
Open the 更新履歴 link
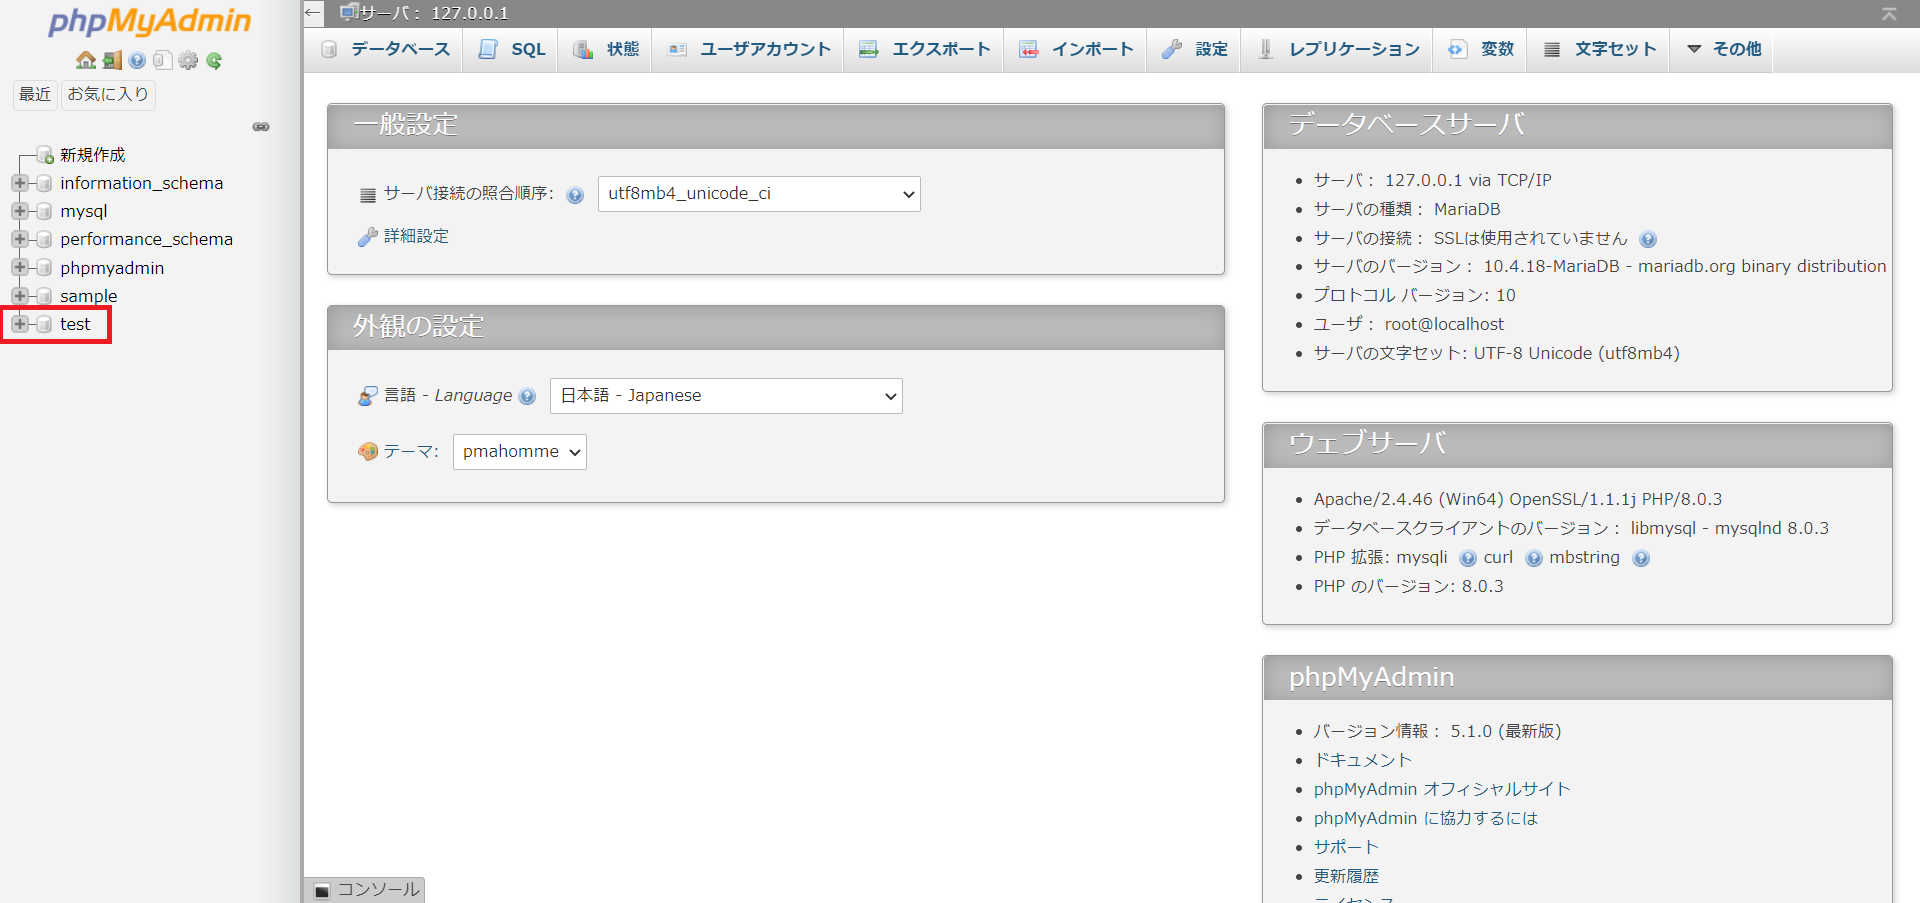tap(1346, 876)
